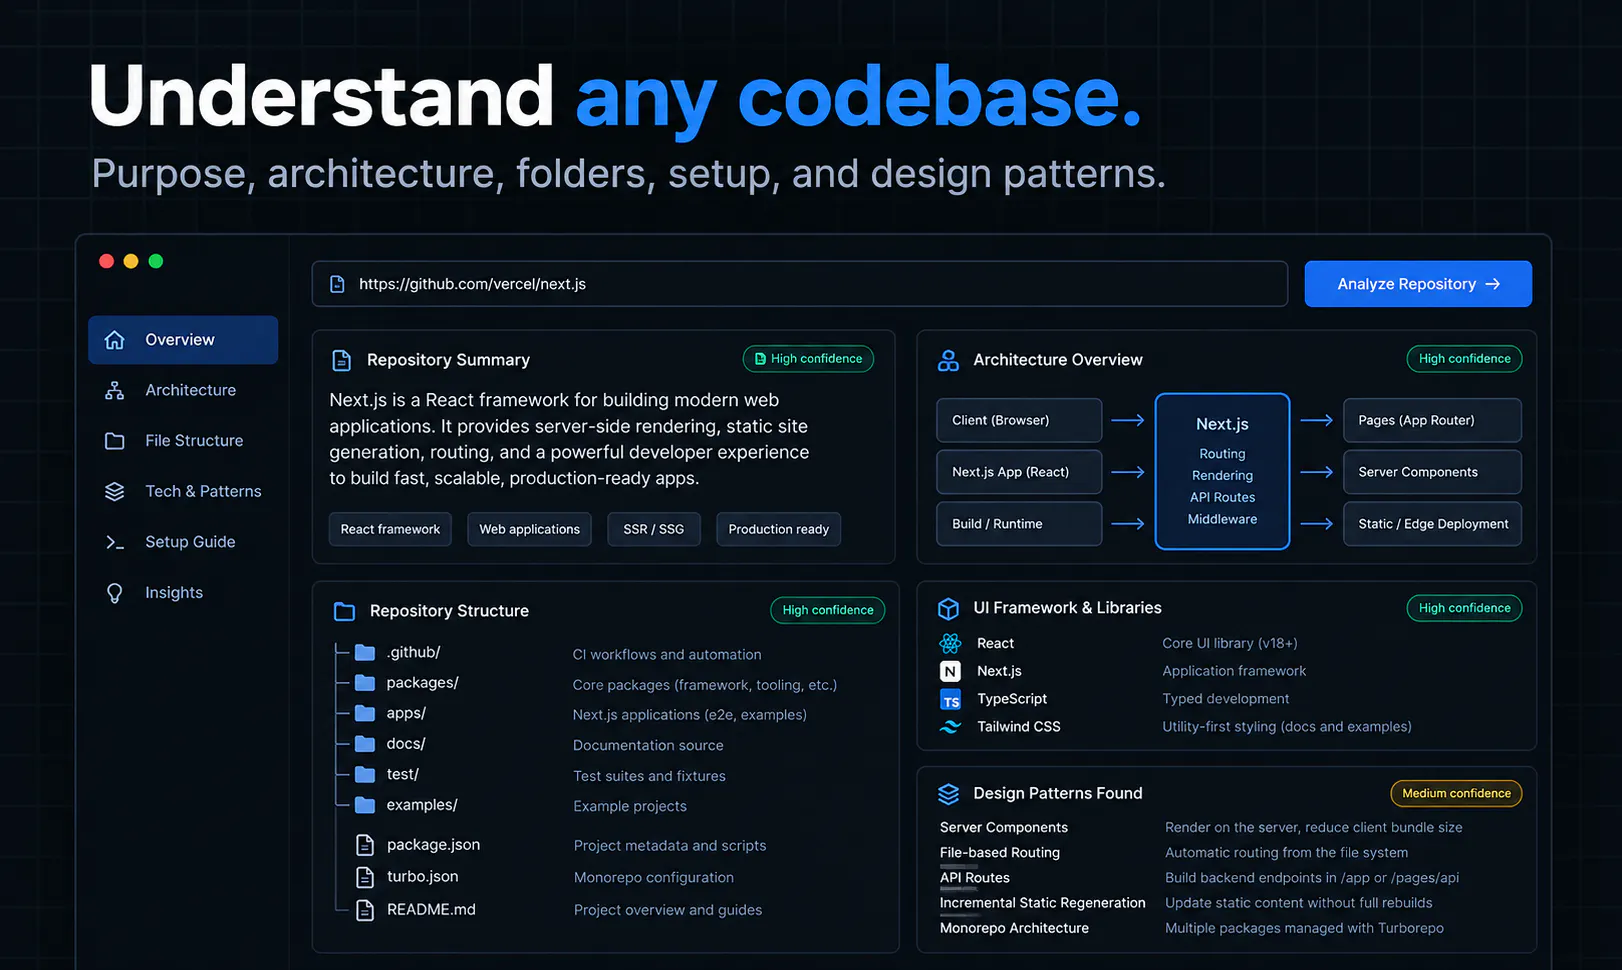This screenshot has width=1622, height=970.
Task: Click the Tailwind CSS logo icon
Action: [950, 727]
